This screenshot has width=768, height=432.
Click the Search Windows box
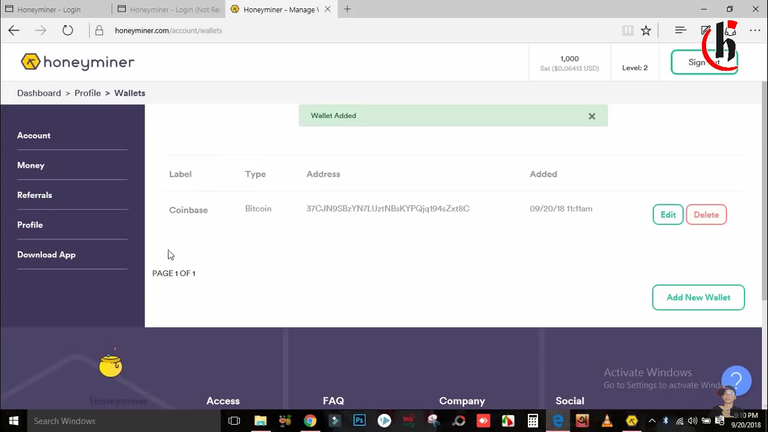pyautogui.click(x=122, y=421)
